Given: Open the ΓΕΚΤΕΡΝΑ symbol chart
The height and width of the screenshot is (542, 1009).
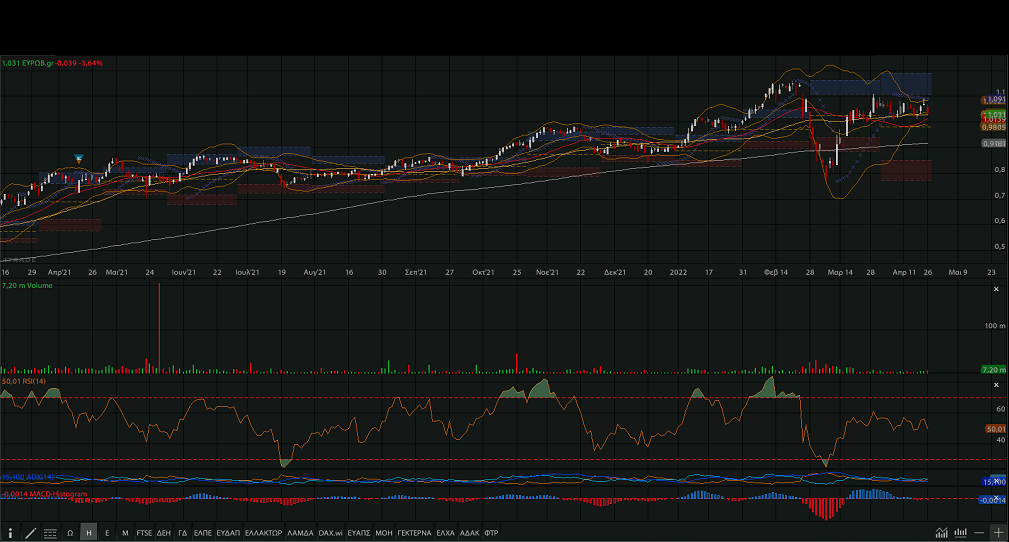Looking at the screenshot, I should (x=413, y=533).
